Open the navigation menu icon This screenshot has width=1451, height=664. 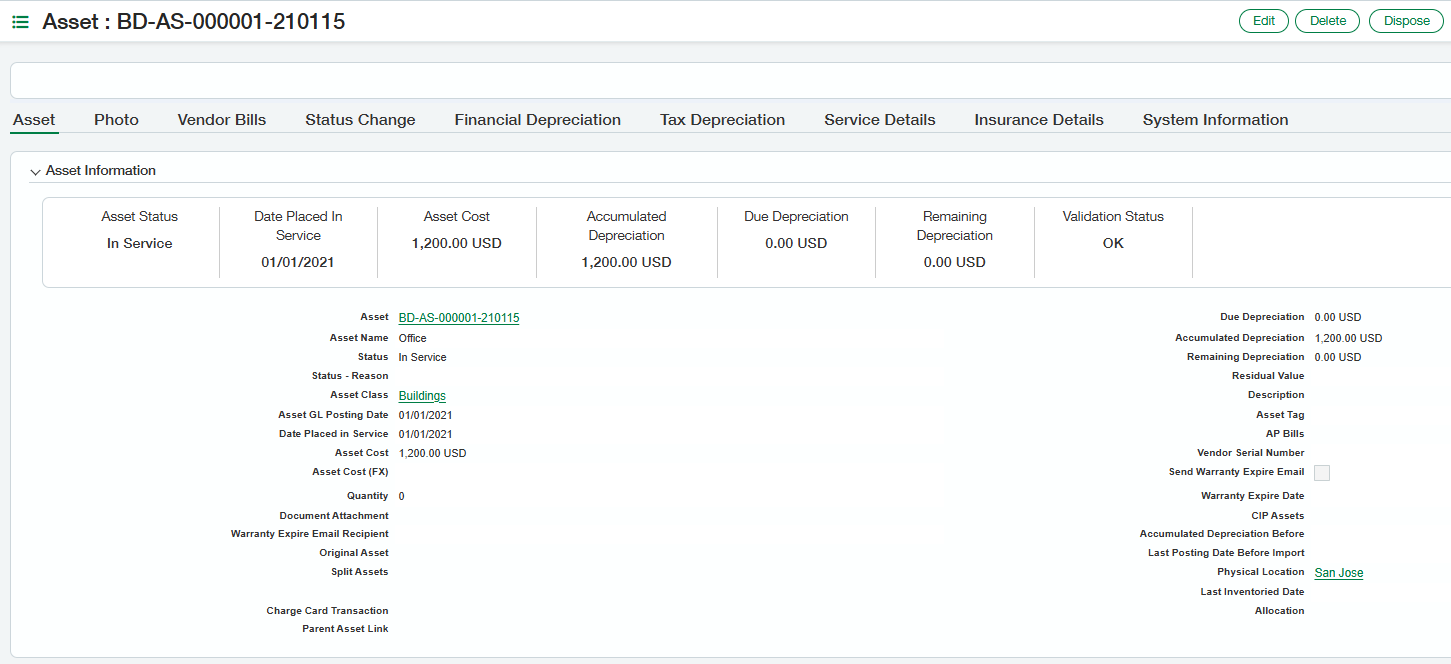point(19,20)
